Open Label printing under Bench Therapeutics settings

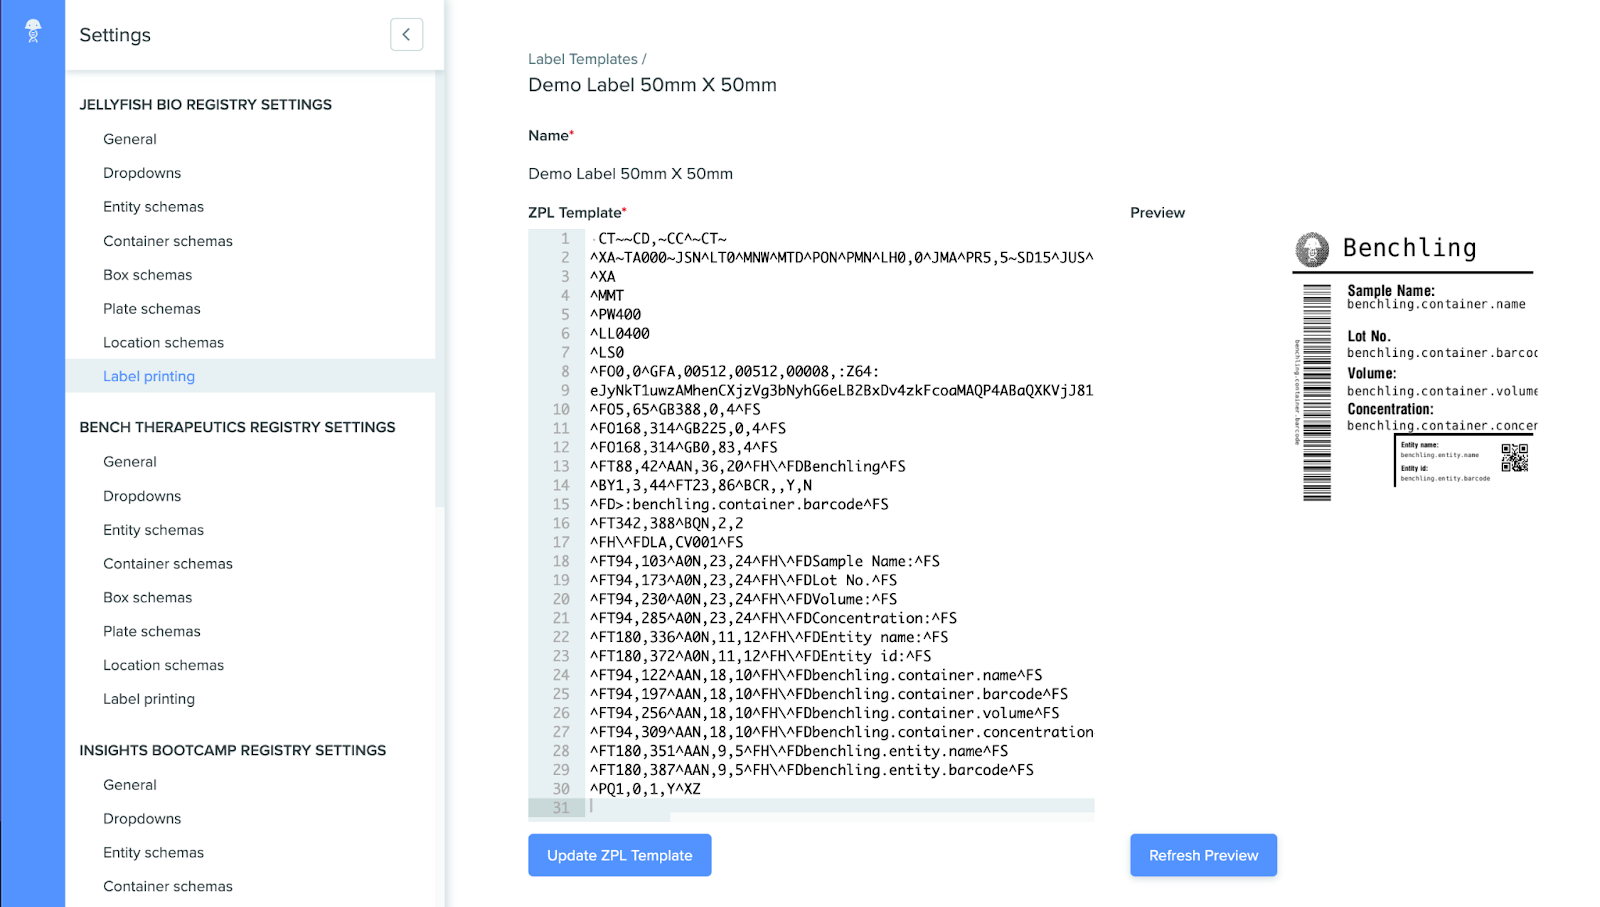coord(149,699)
